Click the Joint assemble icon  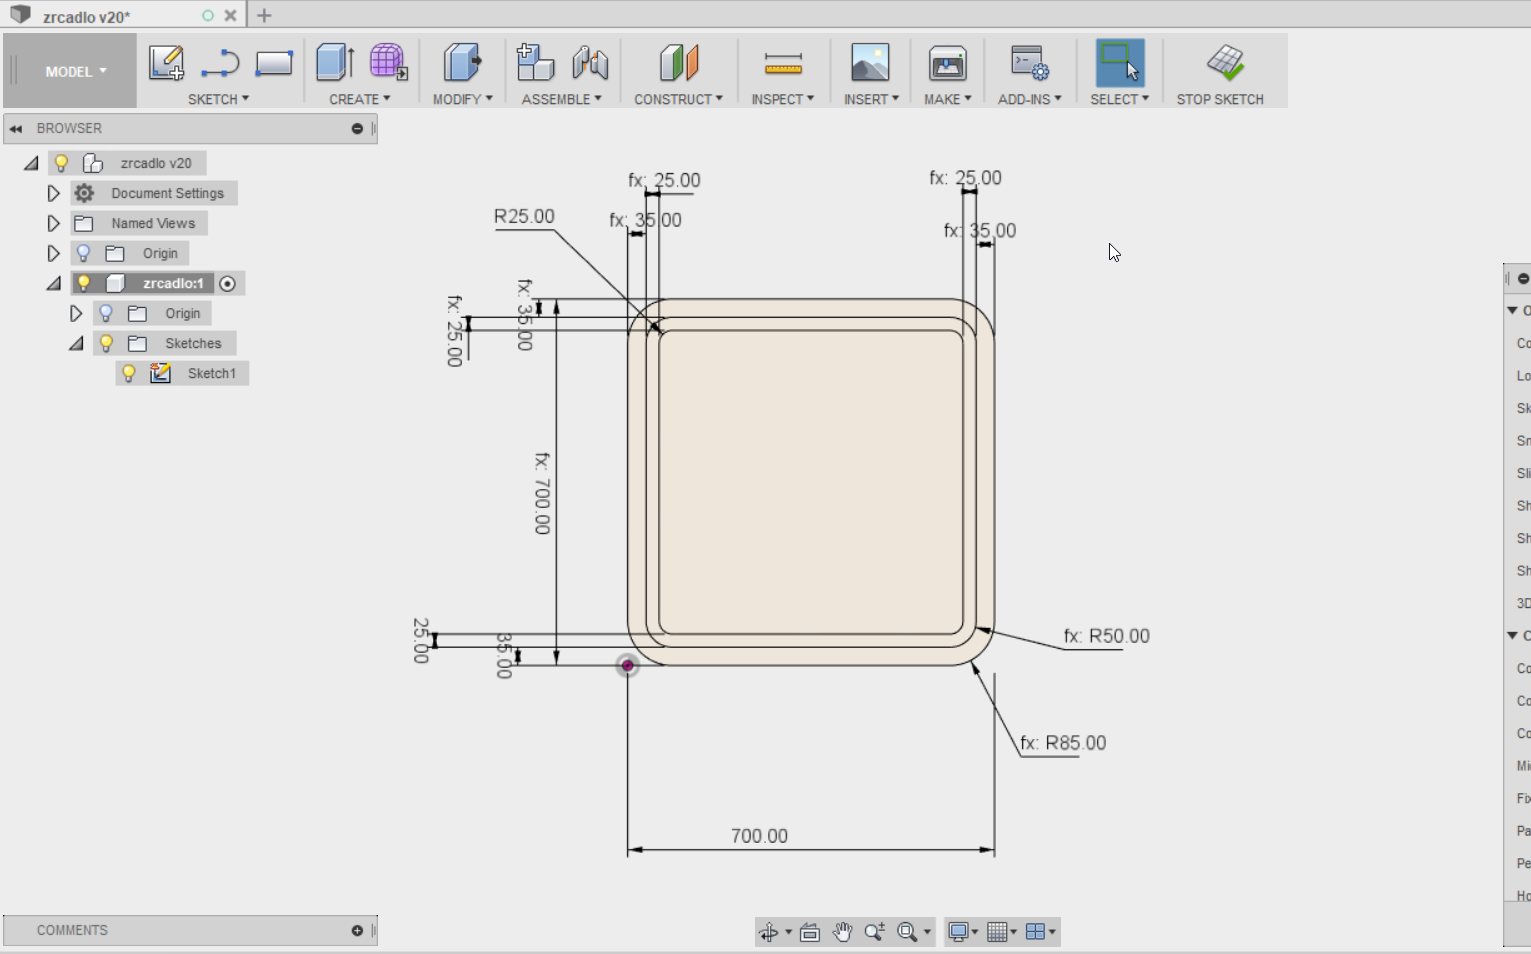pos(590,62)
